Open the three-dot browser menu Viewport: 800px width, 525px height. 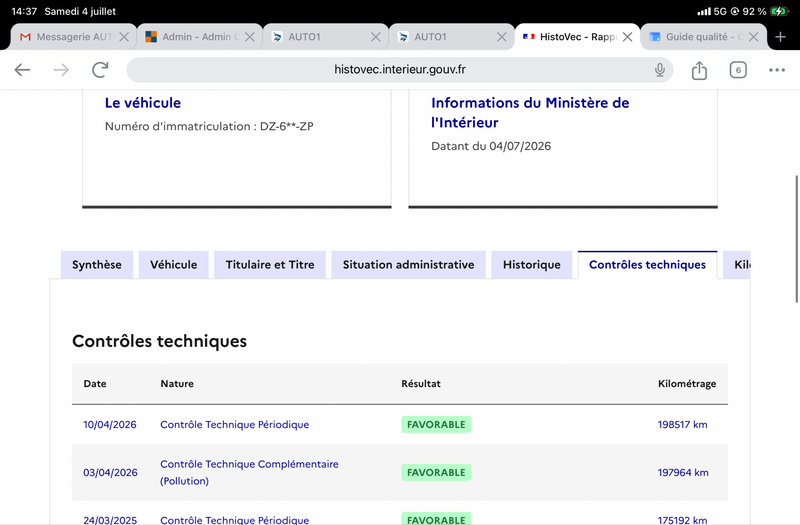[x=777, y=70]
